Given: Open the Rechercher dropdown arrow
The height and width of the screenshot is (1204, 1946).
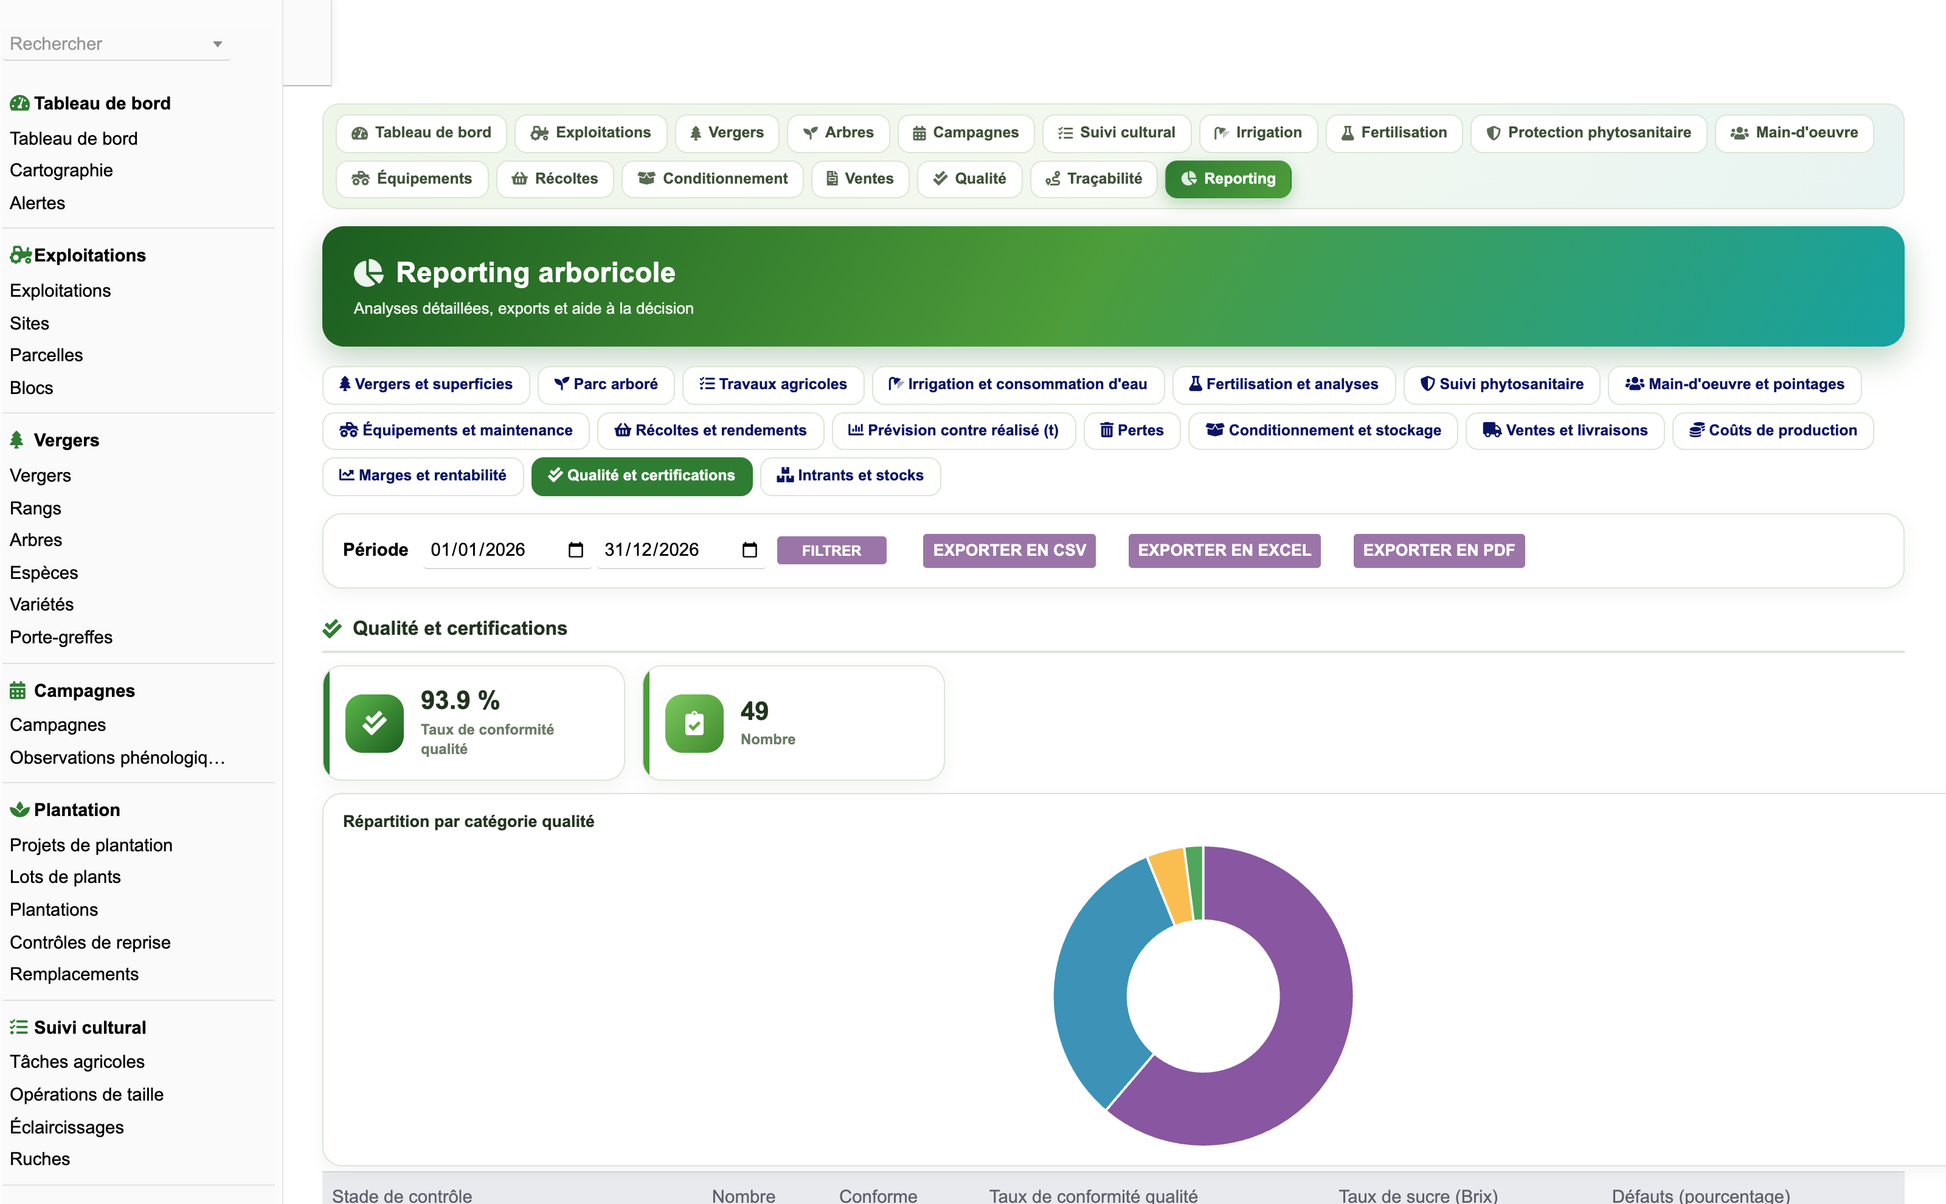Looking at the screenshot, I should [217, 44].
